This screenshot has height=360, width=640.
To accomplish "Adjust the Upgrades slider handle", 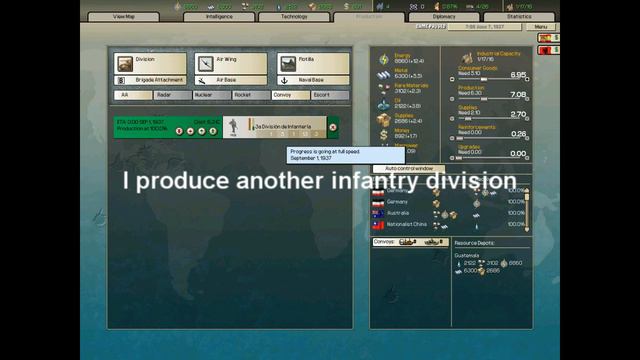I will (459, 158).
